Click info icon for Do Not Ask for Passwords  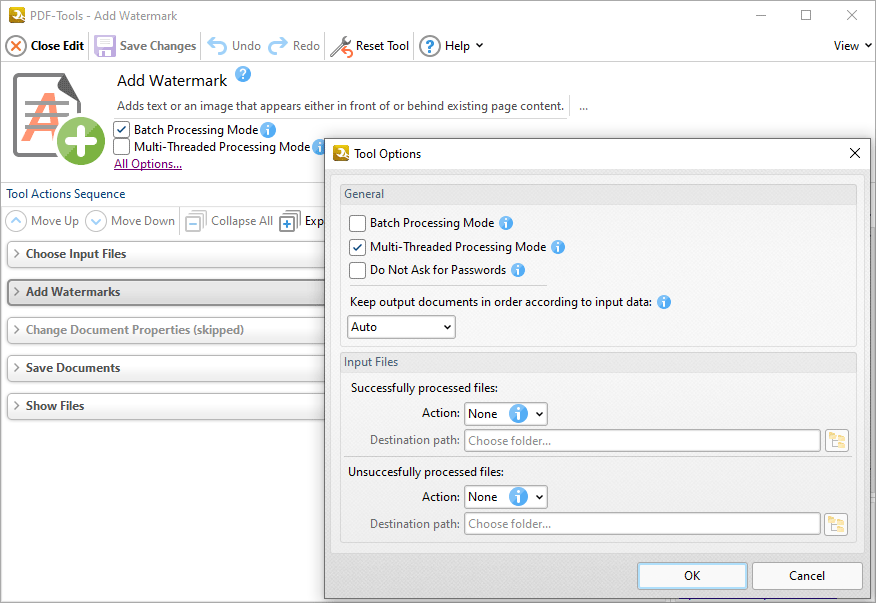(518, 270)
